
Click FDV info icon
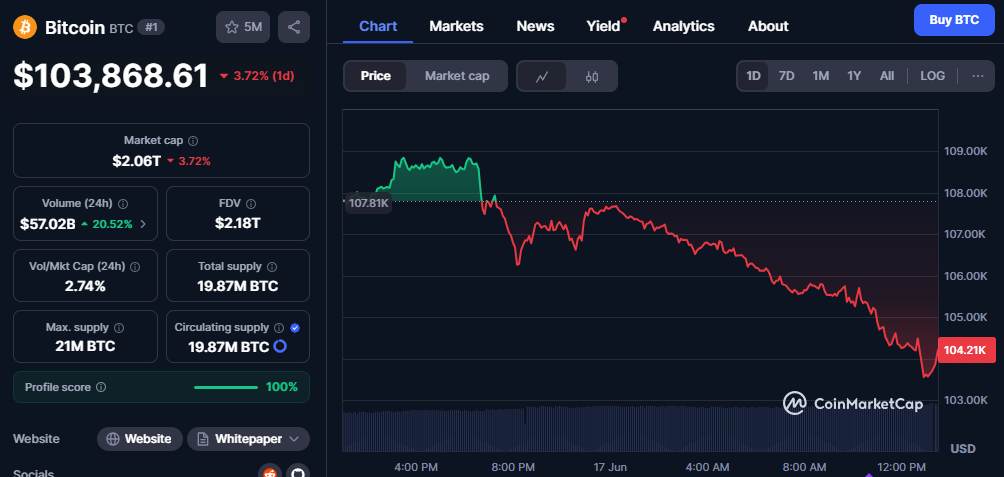(251, 204)
